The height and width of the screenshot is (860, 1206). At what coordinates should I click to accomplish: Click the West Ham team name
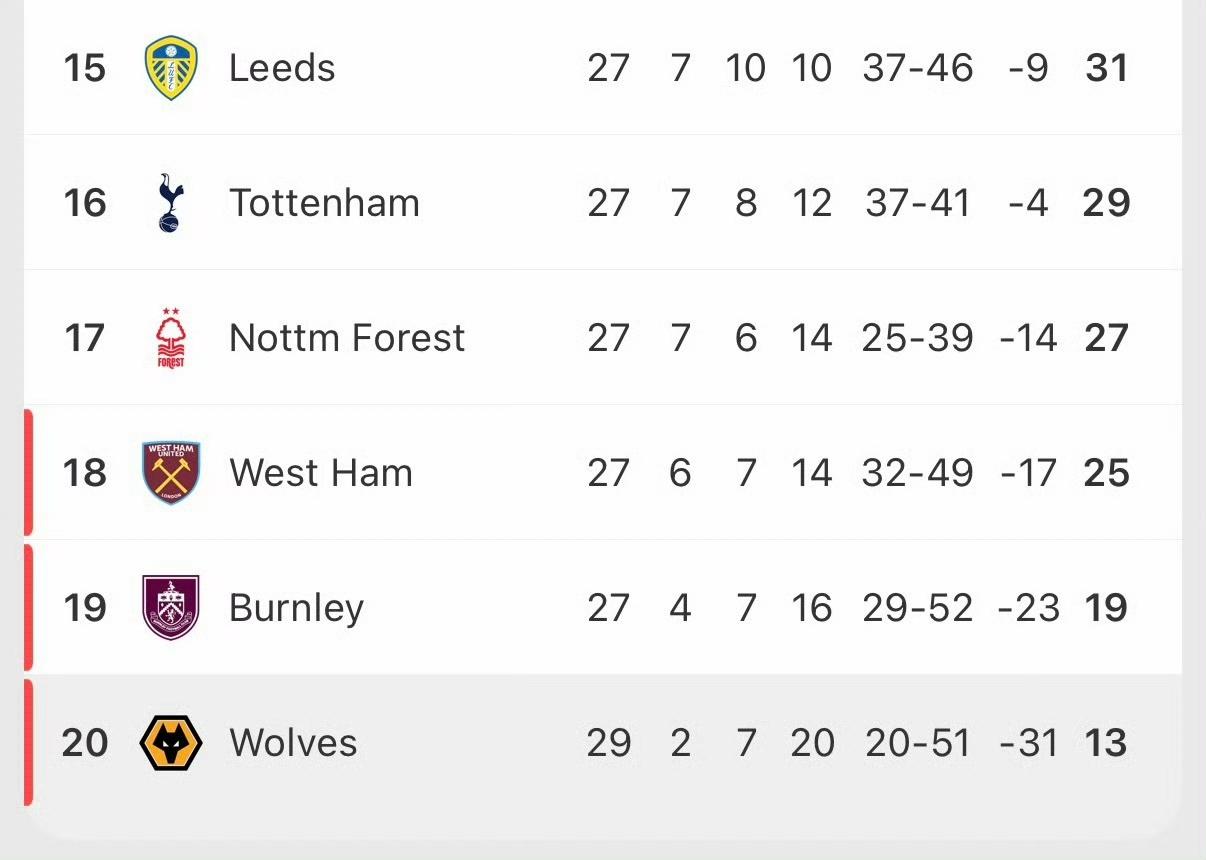pyautogui.click(x=321, y=472)
